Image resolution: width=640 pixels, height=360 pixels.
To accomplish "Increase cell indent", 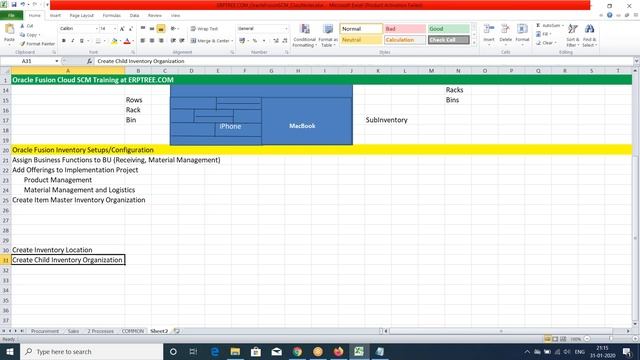I will tap(182, 41).
